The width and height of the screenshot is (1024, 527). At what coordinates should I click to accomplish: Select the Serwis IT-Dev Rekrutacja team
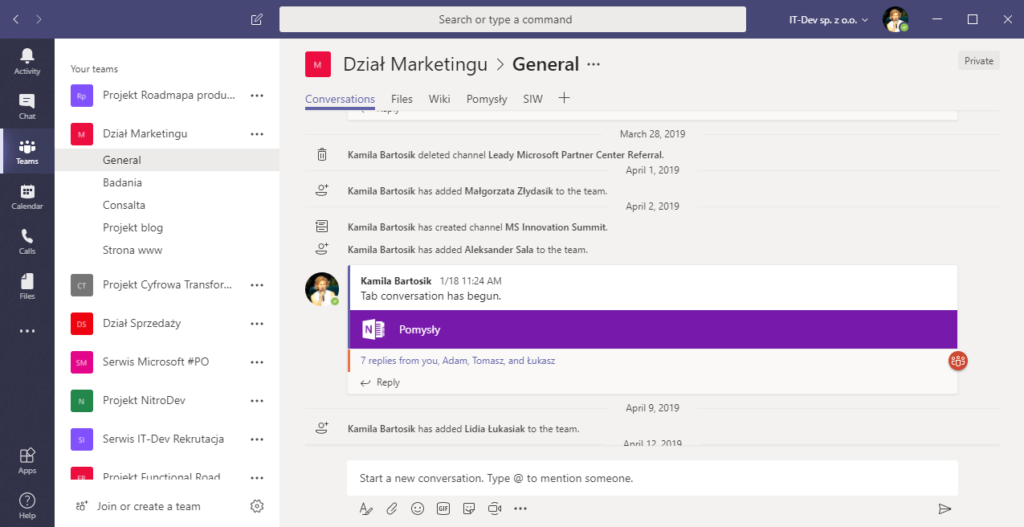coord(163,439)
